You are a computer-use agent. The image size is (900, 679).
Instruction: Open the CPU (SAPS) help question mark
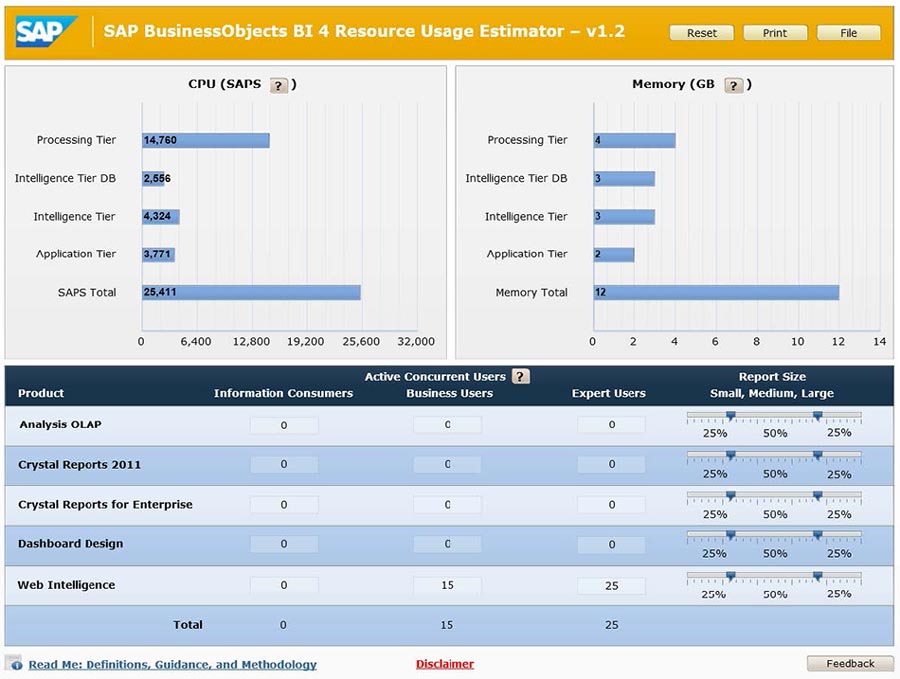pyautogui.click(x=278, y=86)
